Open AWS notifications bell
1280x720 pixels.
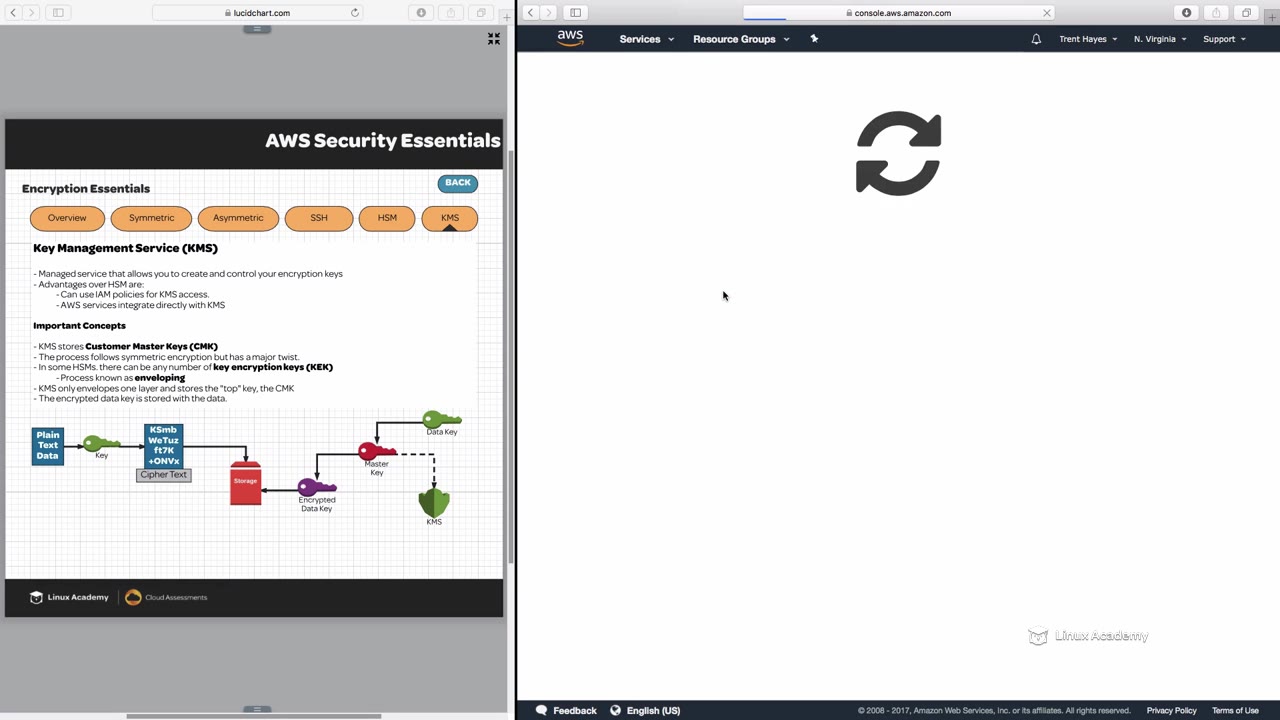[x=1036, y=39]
